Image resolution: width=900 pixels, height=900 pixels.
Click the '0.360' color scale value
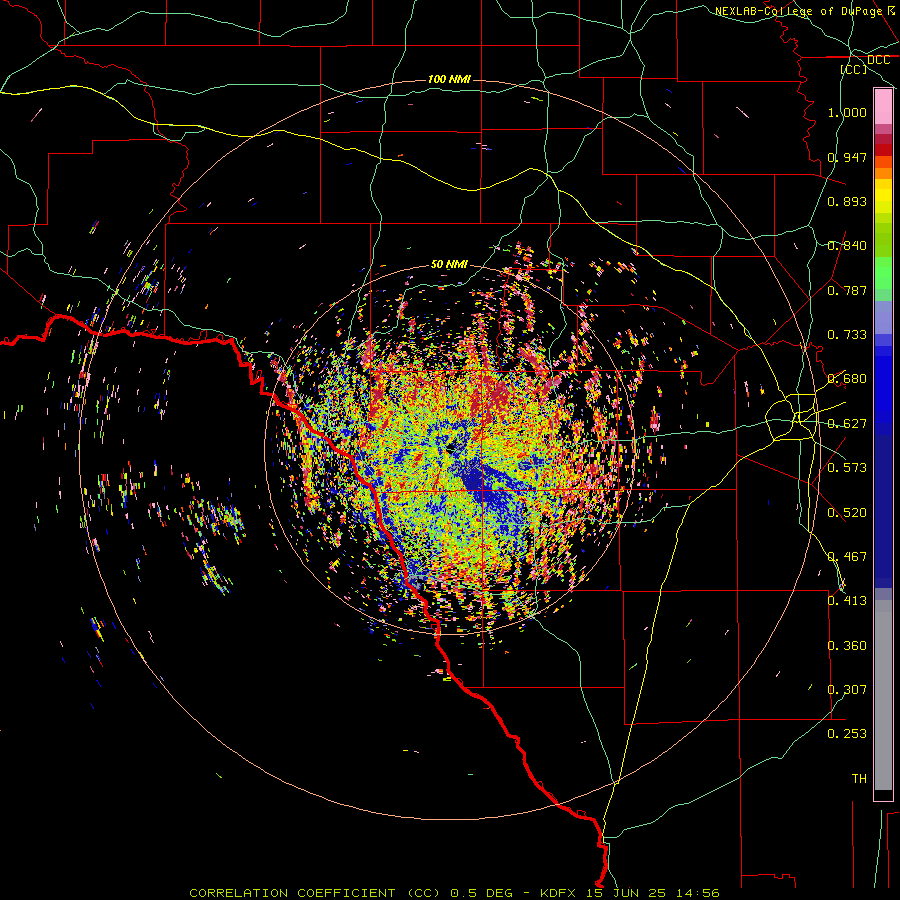[x=847, y=646]
